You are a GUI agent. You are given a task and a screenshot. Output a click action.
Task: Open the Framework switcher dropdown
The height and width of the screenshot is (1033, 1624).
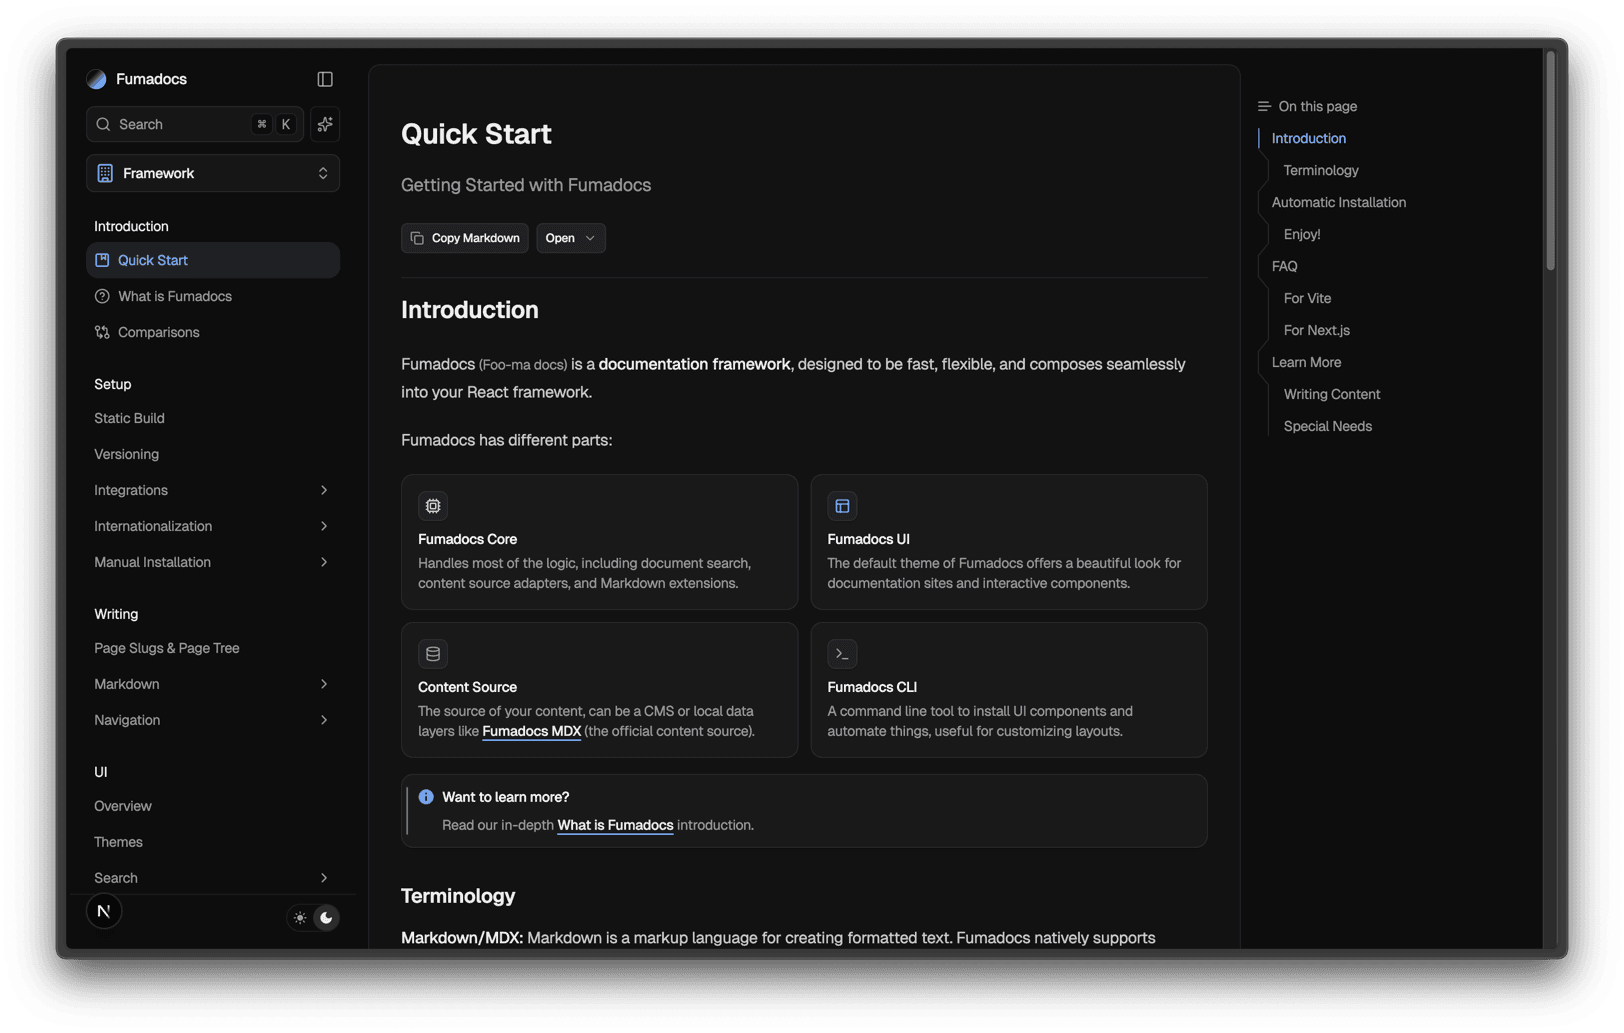pos(213,173)
